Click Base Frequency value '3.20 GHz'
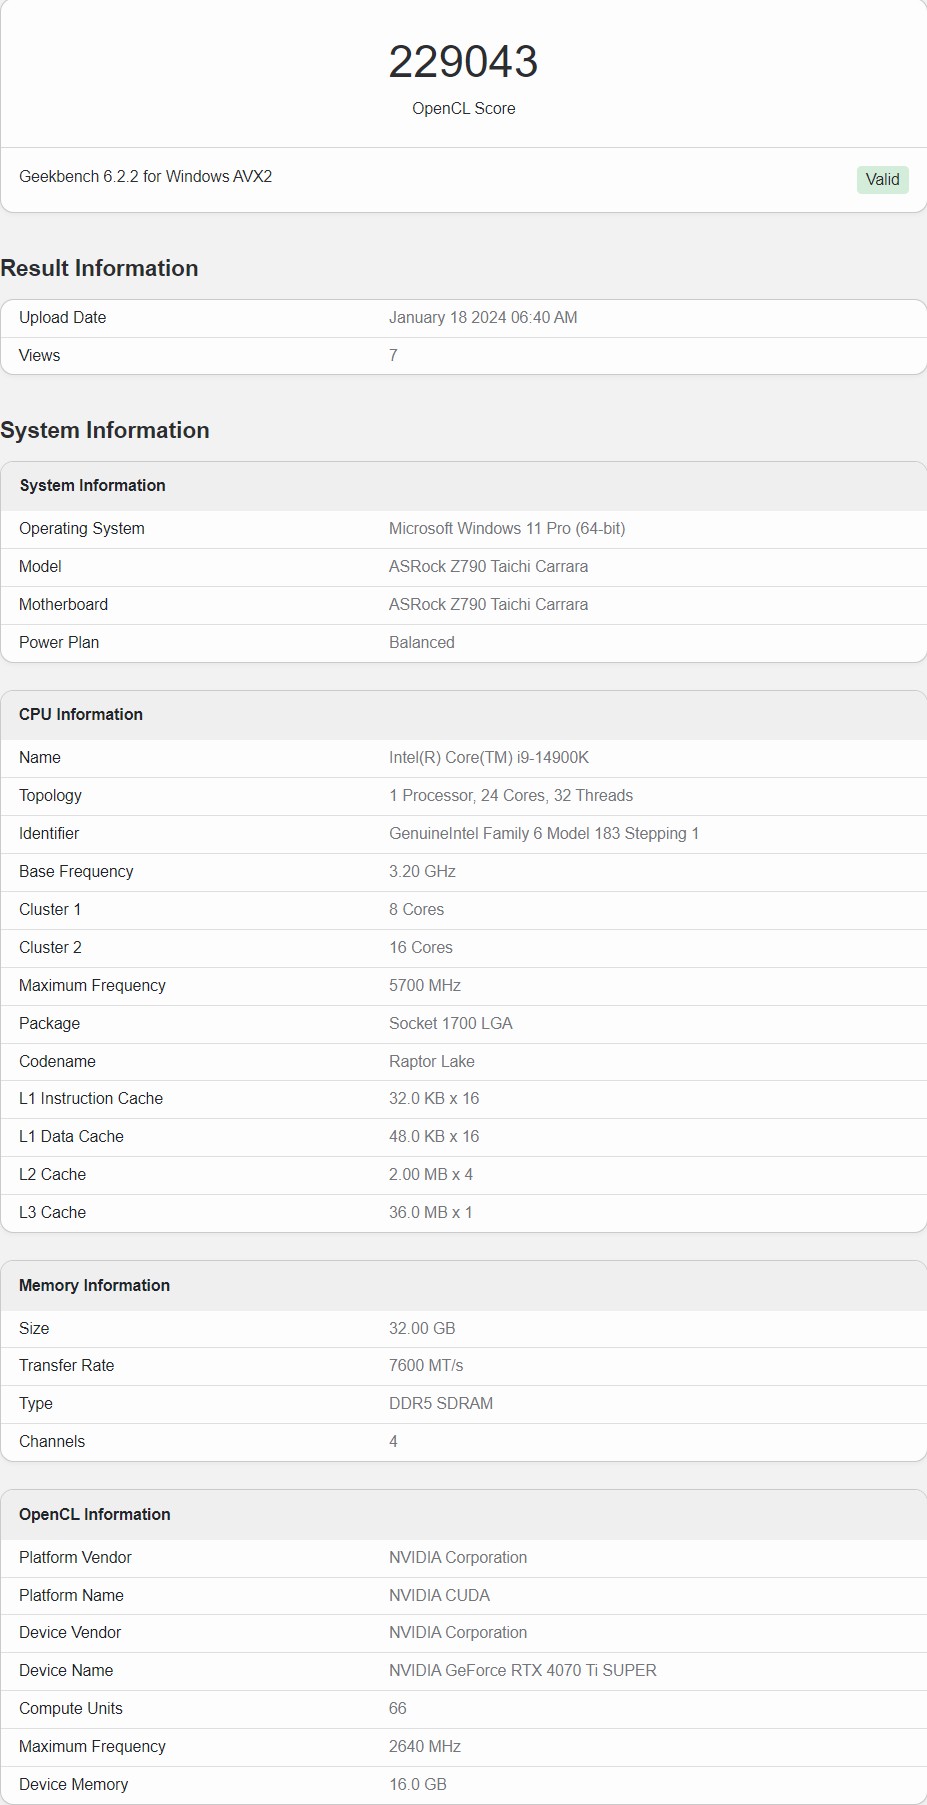This screenshot has height=1805, width=927. click(422, 871)
